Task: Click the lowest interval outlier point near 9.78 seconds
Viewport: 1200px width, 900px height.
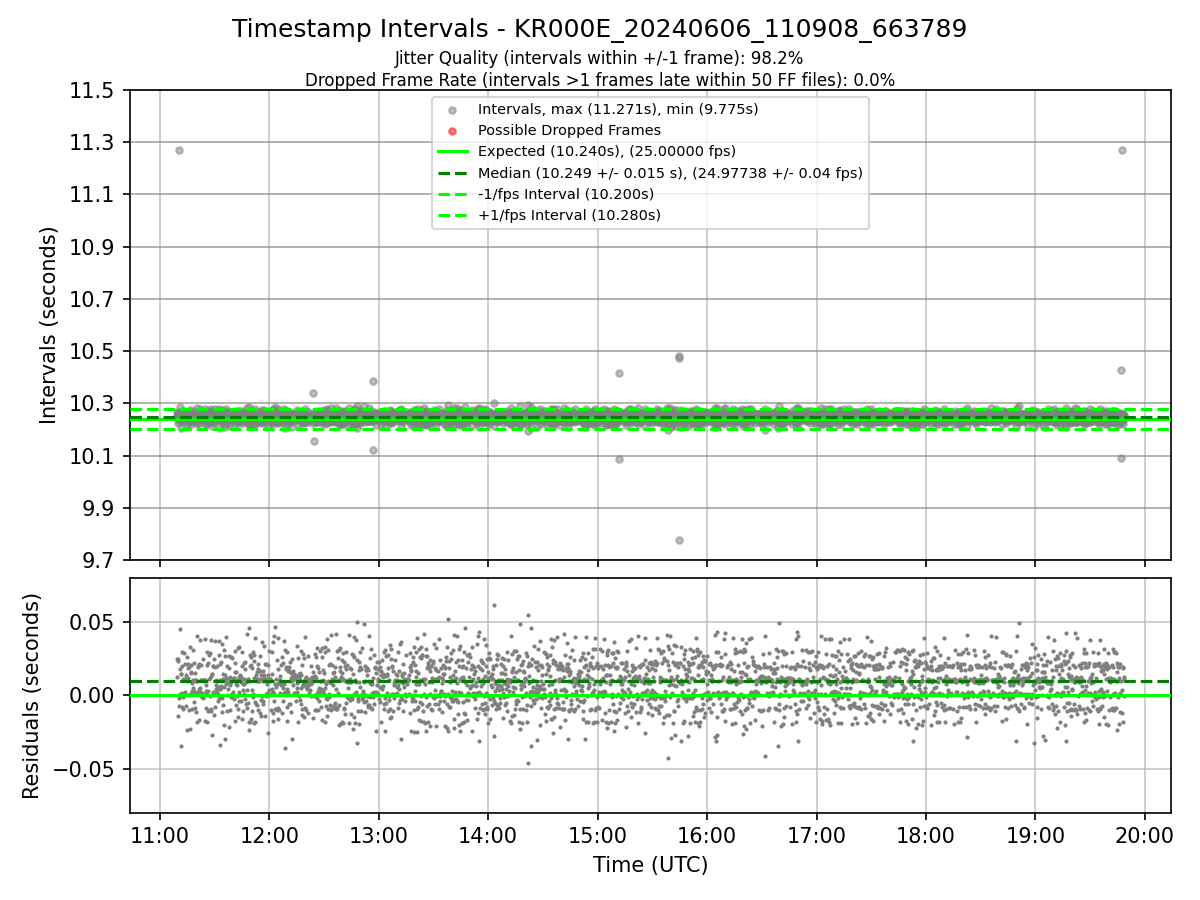Action: click(x=679, y=540)
